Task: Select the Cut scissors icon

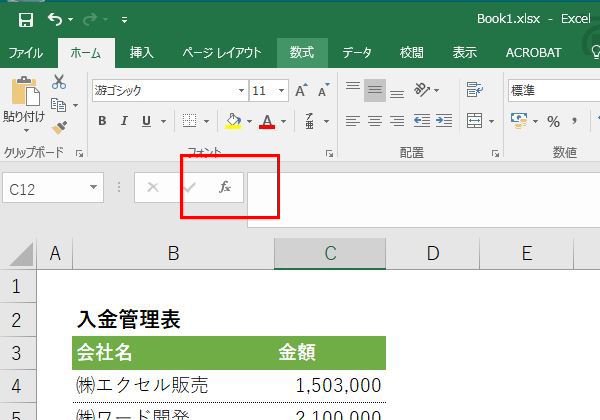Action: (59, 82)
